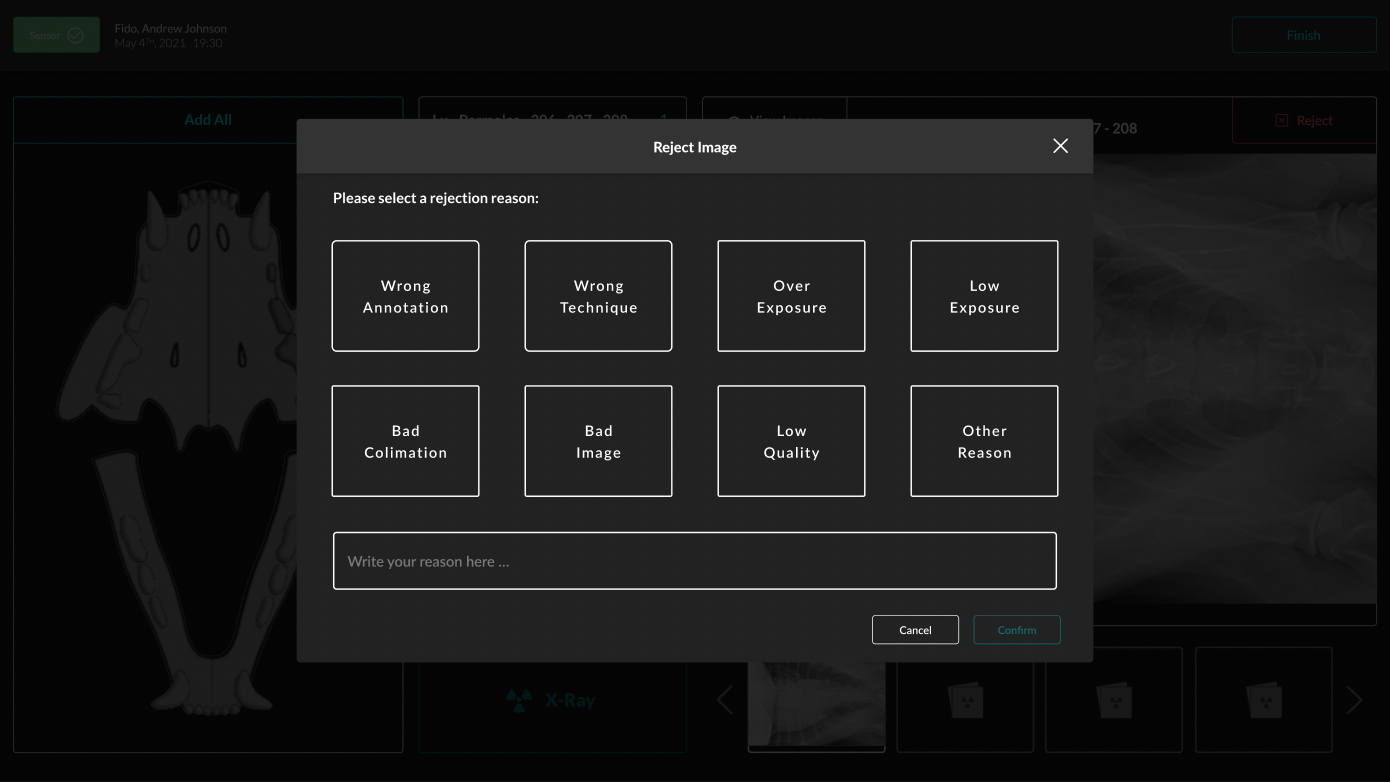This screenshot has width=1390, height=782.
Task: Pick Over Exposure rejection reason
Action: click(x=791, y=296)
